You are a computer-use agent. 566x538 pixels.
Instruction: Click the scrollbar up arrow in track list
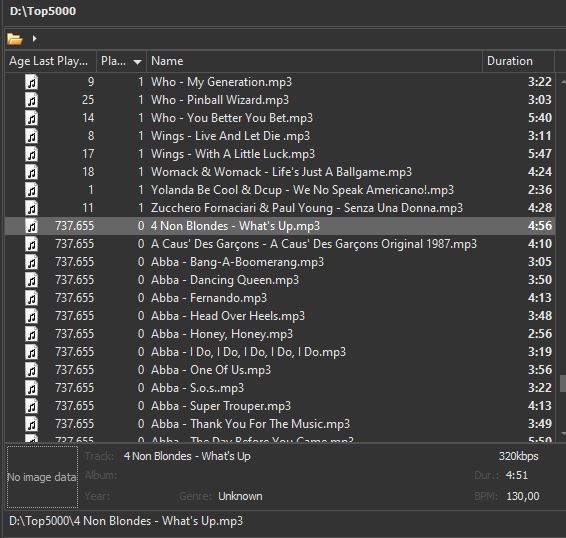[563, 82]
